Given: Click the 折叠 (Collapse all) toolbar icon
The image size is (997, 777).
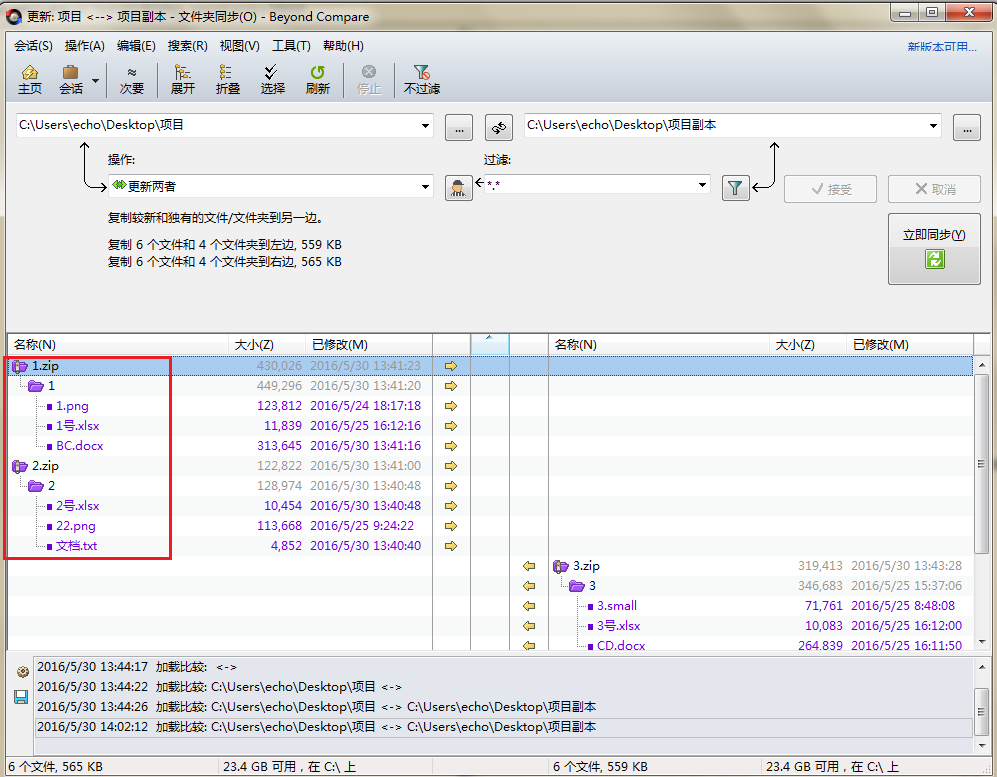Looking at the screenshot, I should (x=227, y=79).
